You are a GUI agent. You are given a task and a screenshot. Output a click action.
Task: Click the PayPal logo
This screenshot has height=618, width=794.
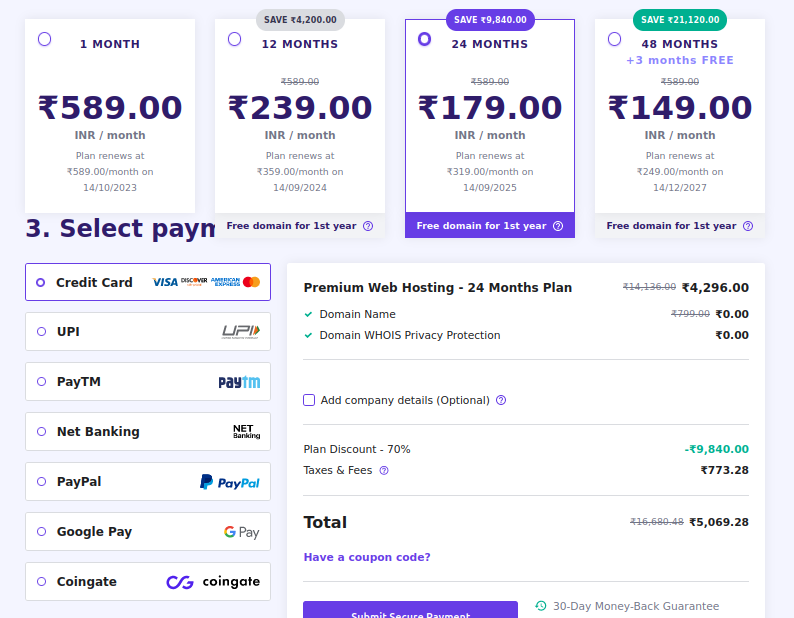(229, 482)
